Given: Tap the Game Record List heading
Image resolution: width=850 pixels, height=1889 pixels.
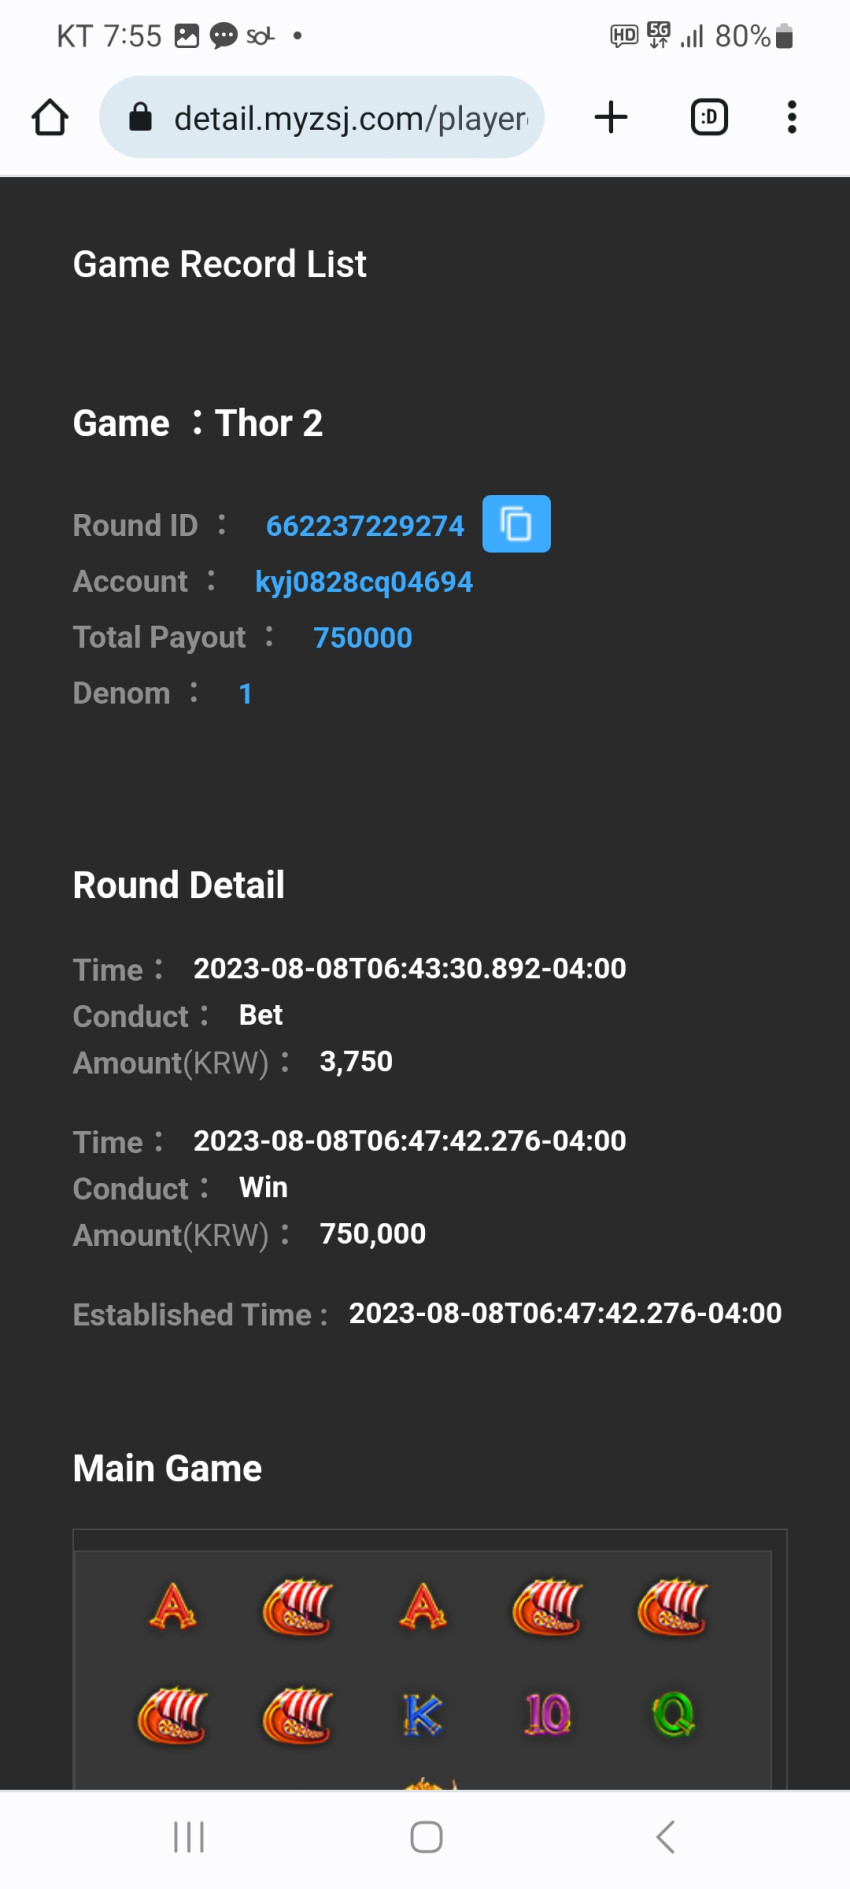Looking at the screenshot, I should [x=220, y=265].
